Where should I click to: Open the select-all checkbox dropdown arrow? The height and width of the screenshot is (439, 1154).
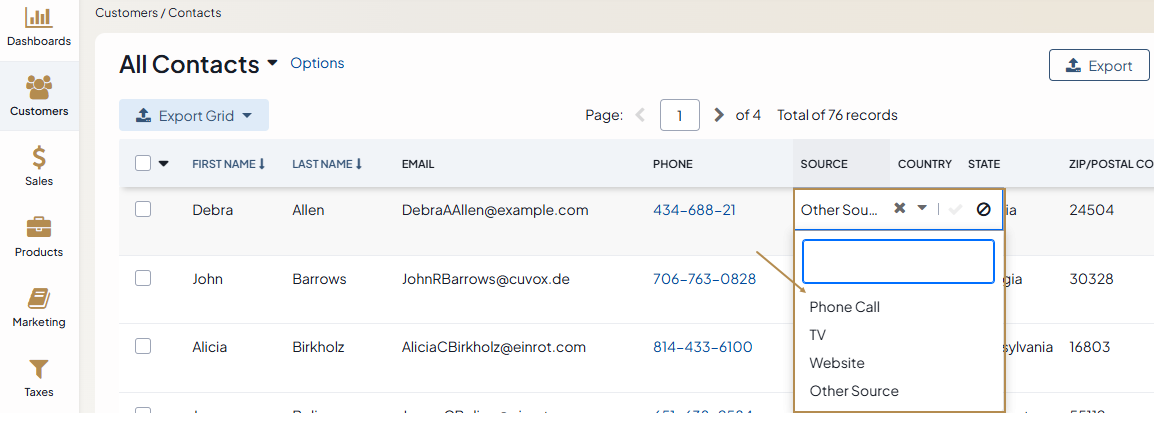[164, 164]
